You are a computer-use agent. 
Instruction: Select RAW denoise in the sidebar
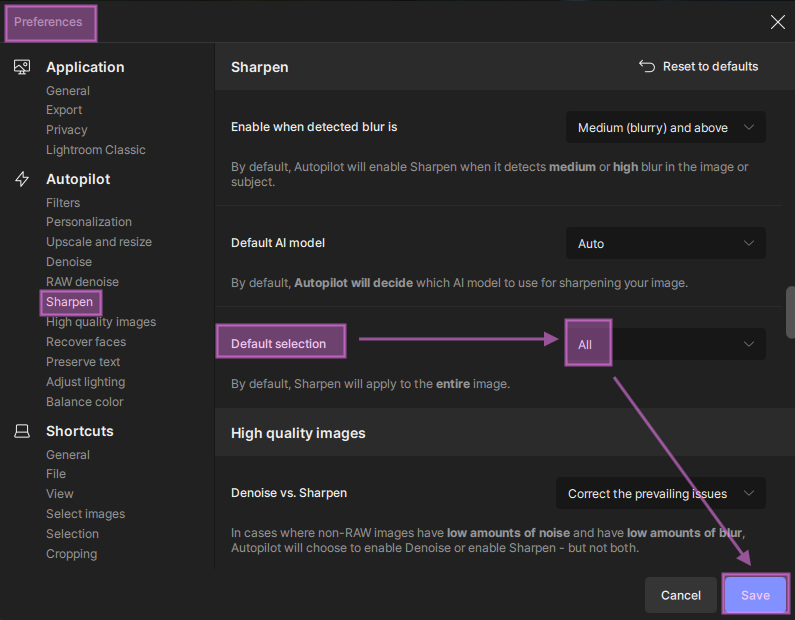(x=82, y=282)
